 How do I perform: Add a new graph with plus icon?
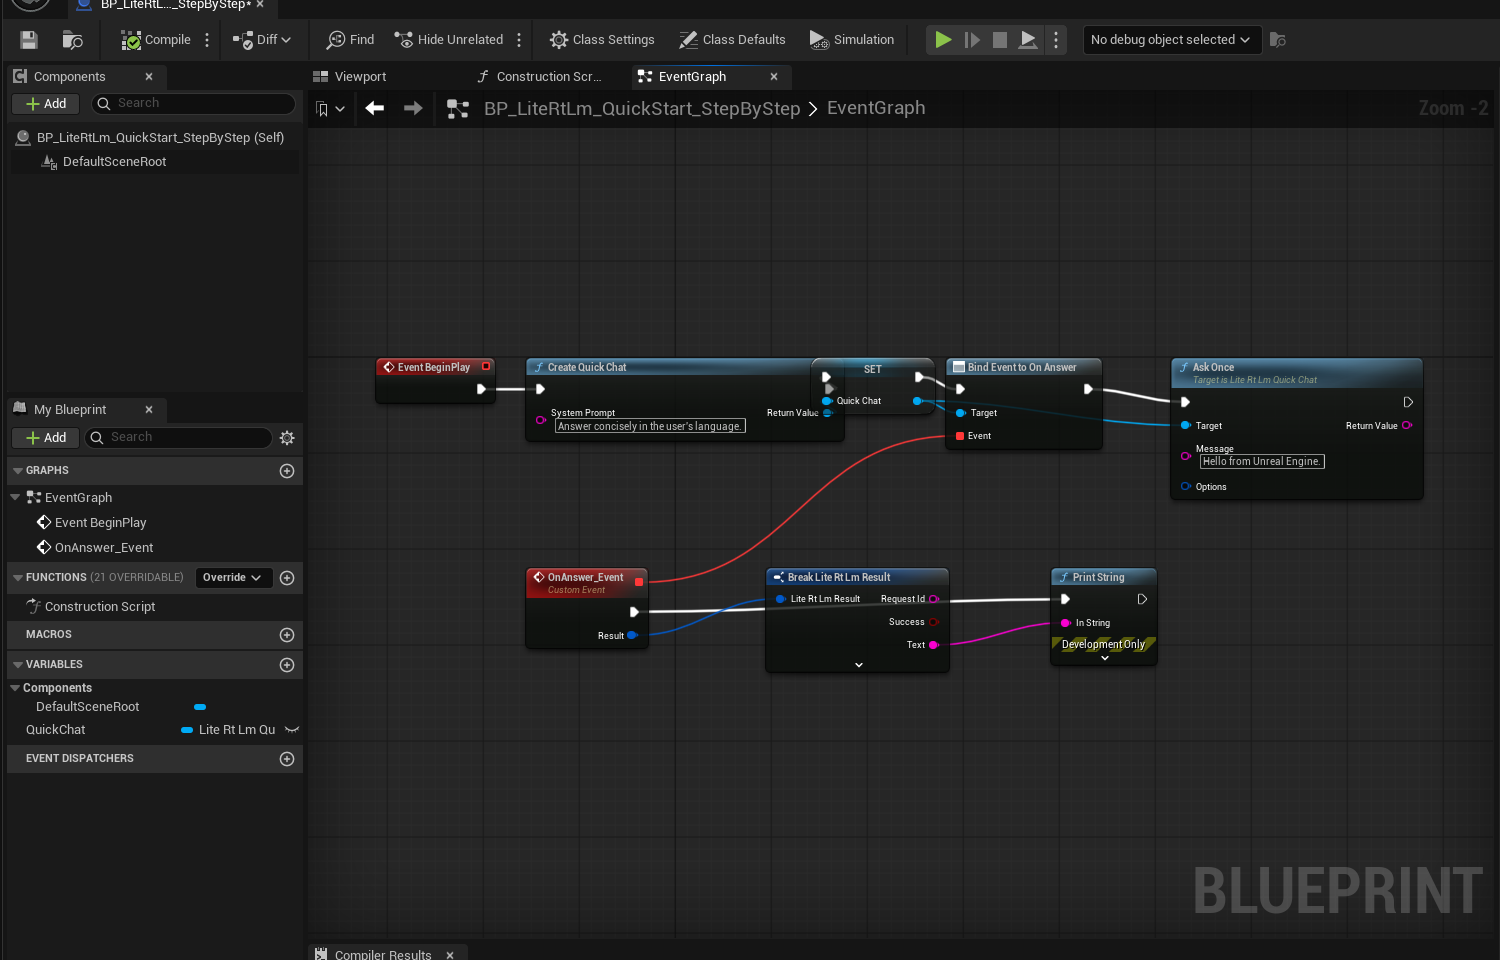tap(287, 471)
